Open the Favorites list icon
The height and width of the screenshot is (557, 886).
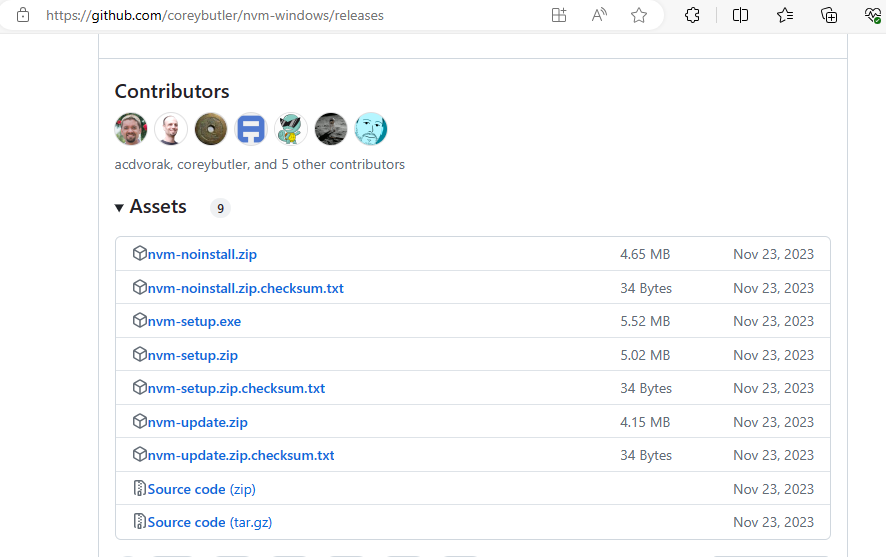(x=785, y=15)
